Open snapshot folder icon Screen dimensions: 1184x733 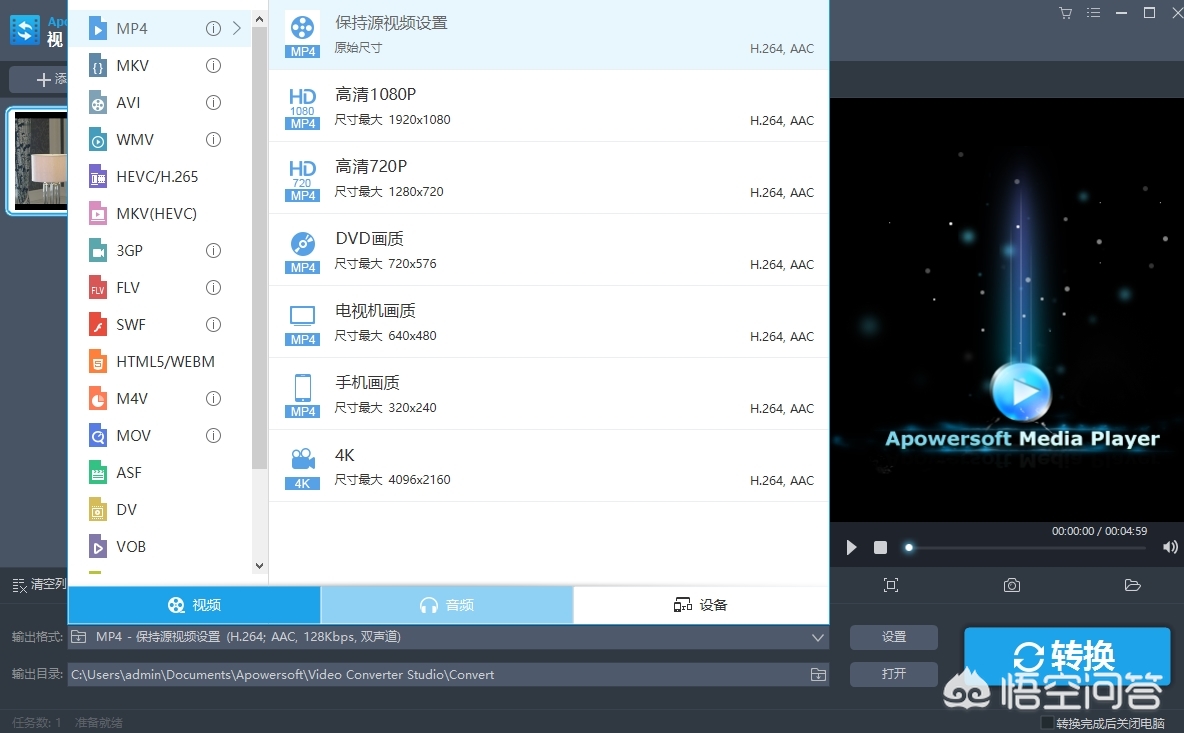(x=1132, y=585)
